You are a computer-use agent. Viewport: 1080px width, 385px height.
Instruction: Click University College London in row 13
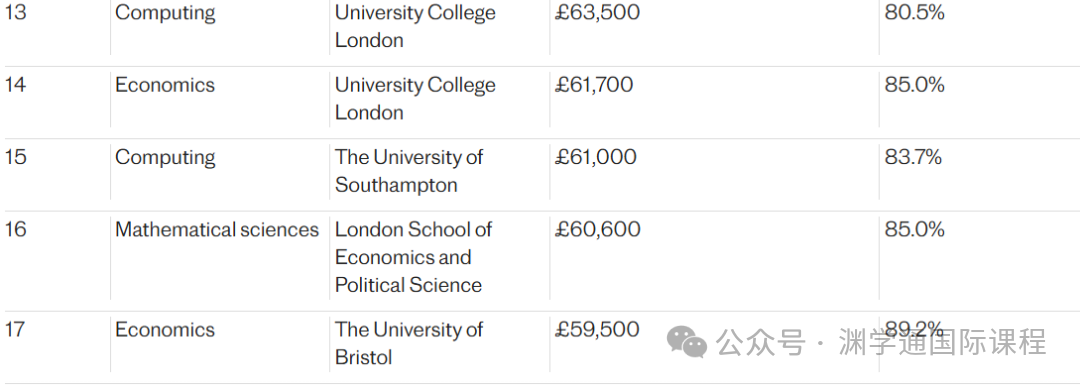click(x=415, y=26)
